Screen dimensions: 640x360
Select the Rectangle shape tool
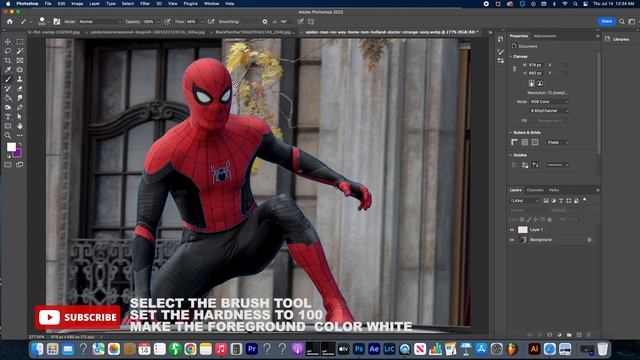[x=8, y=126]
